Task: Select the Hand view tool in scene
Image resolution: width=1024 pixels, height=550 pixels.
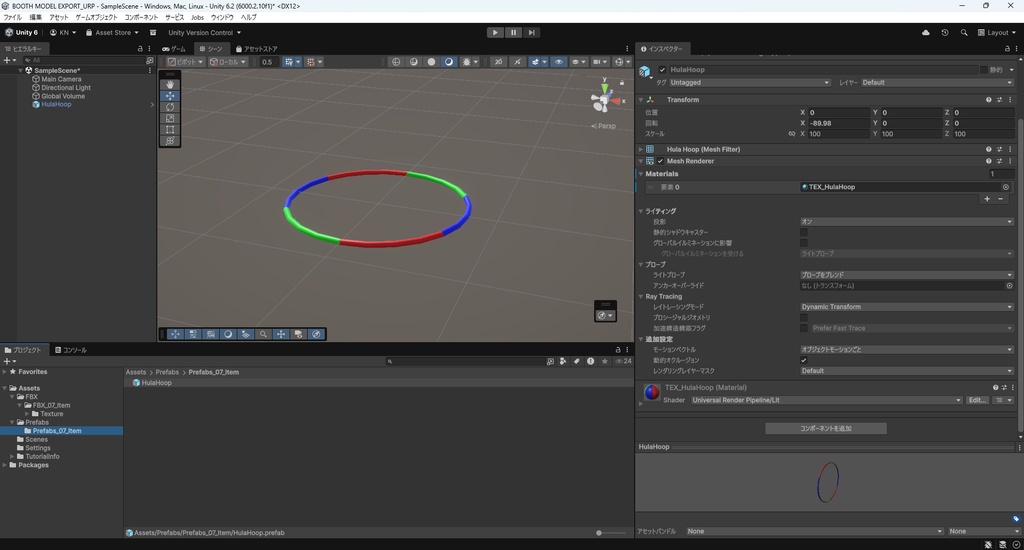Action: 170,84
